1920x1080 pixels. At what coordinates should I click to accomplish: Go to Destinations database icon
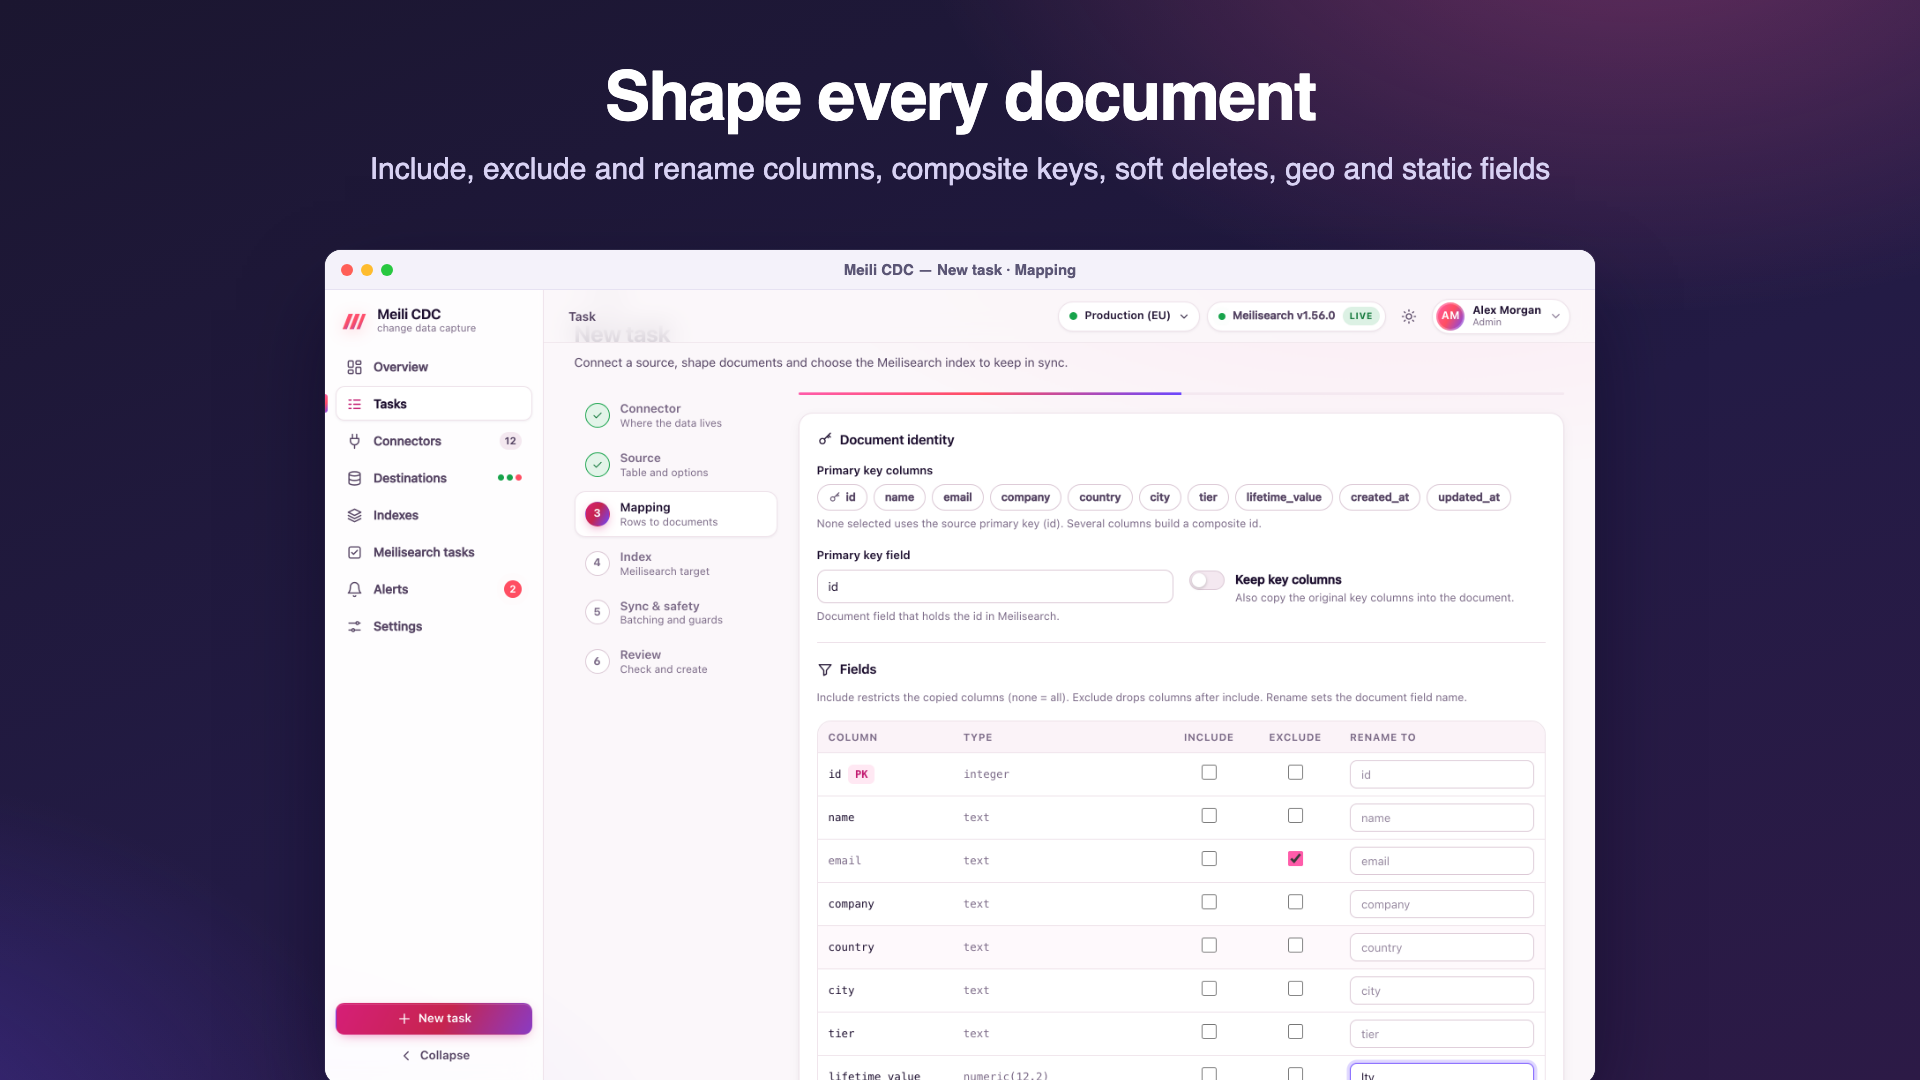click(x=354, y=478)
